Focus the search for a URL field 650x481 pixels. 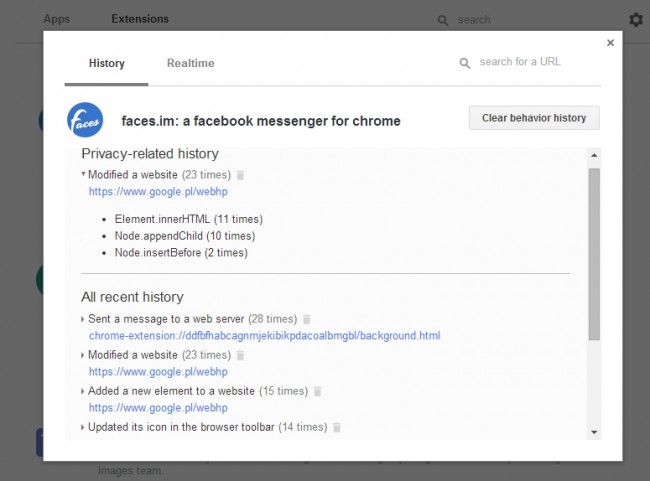click(520, 62)
